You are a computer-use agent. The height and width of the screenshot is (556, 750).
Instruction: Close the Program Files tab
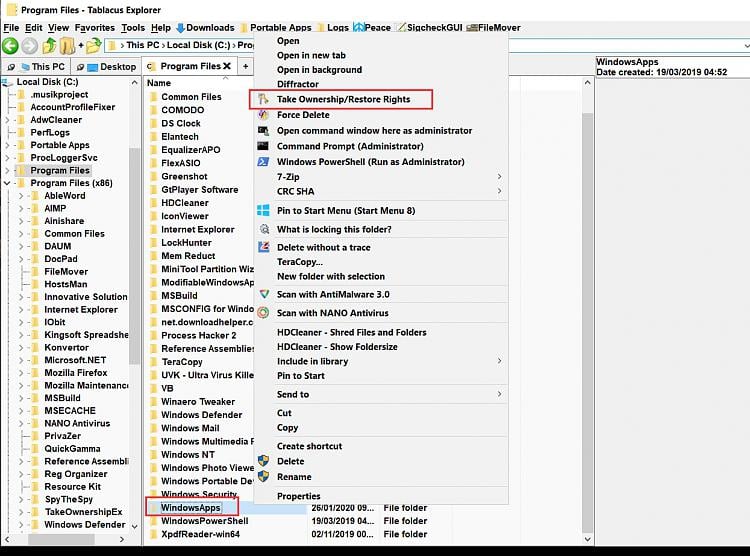pyautogui.click(x=227, y=66)
